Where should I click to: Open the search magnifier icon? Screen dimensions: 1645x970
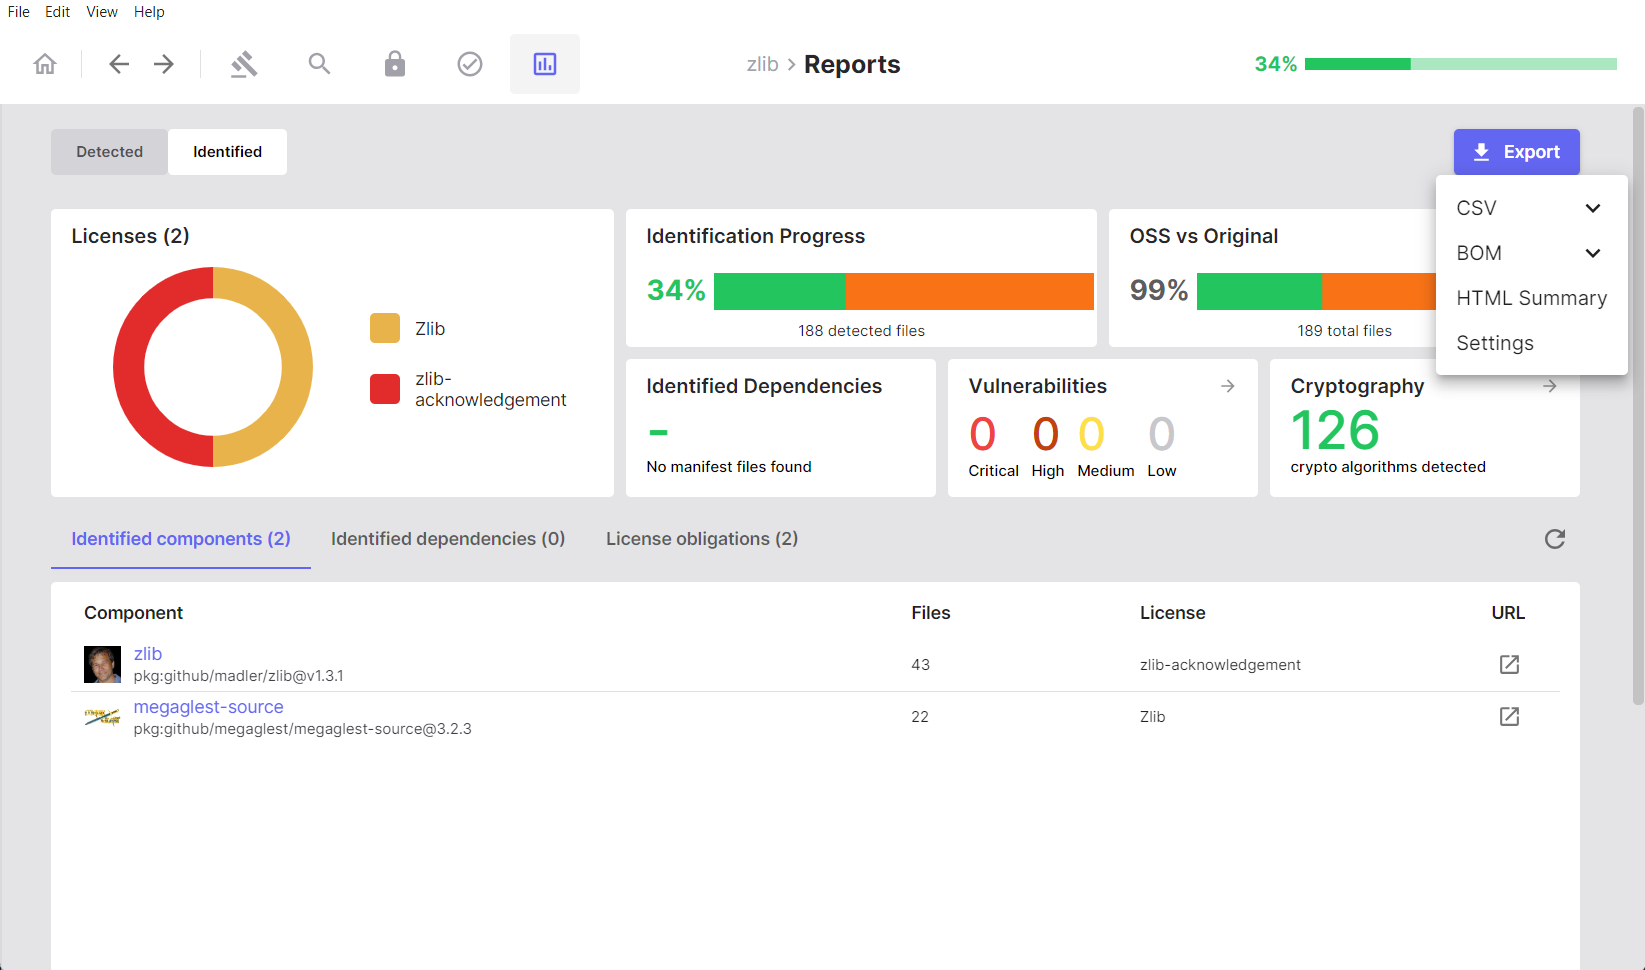click(x=319, y=64)
